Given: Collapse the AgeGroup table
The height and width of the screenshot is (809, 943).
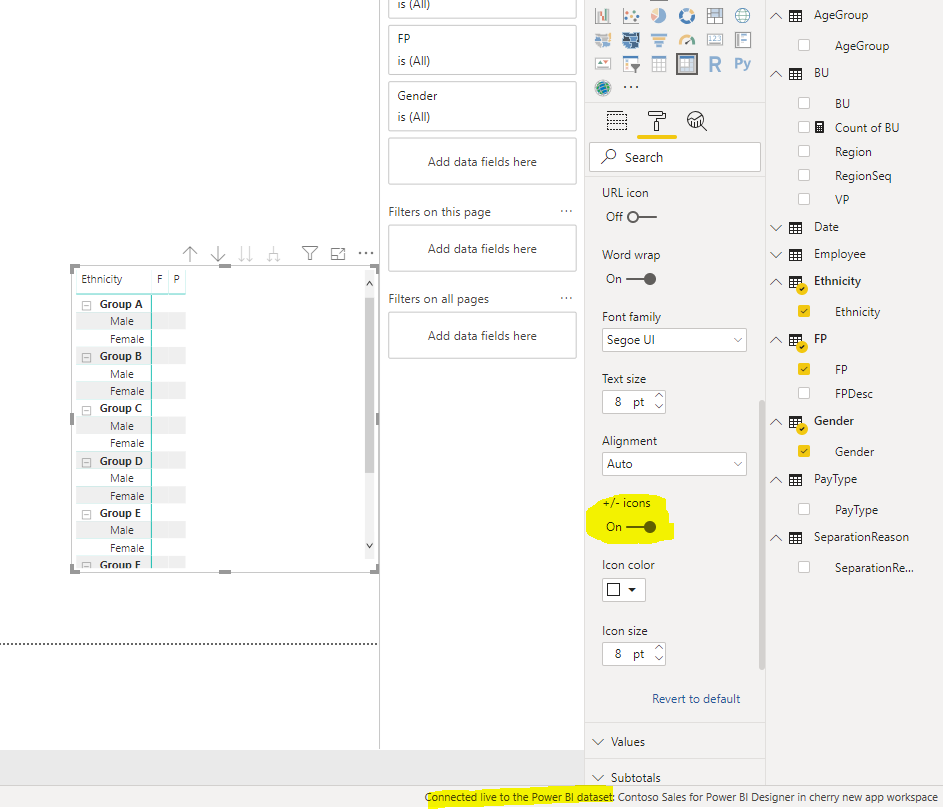Looking at the screenshot, I should (x=776, y=16).
